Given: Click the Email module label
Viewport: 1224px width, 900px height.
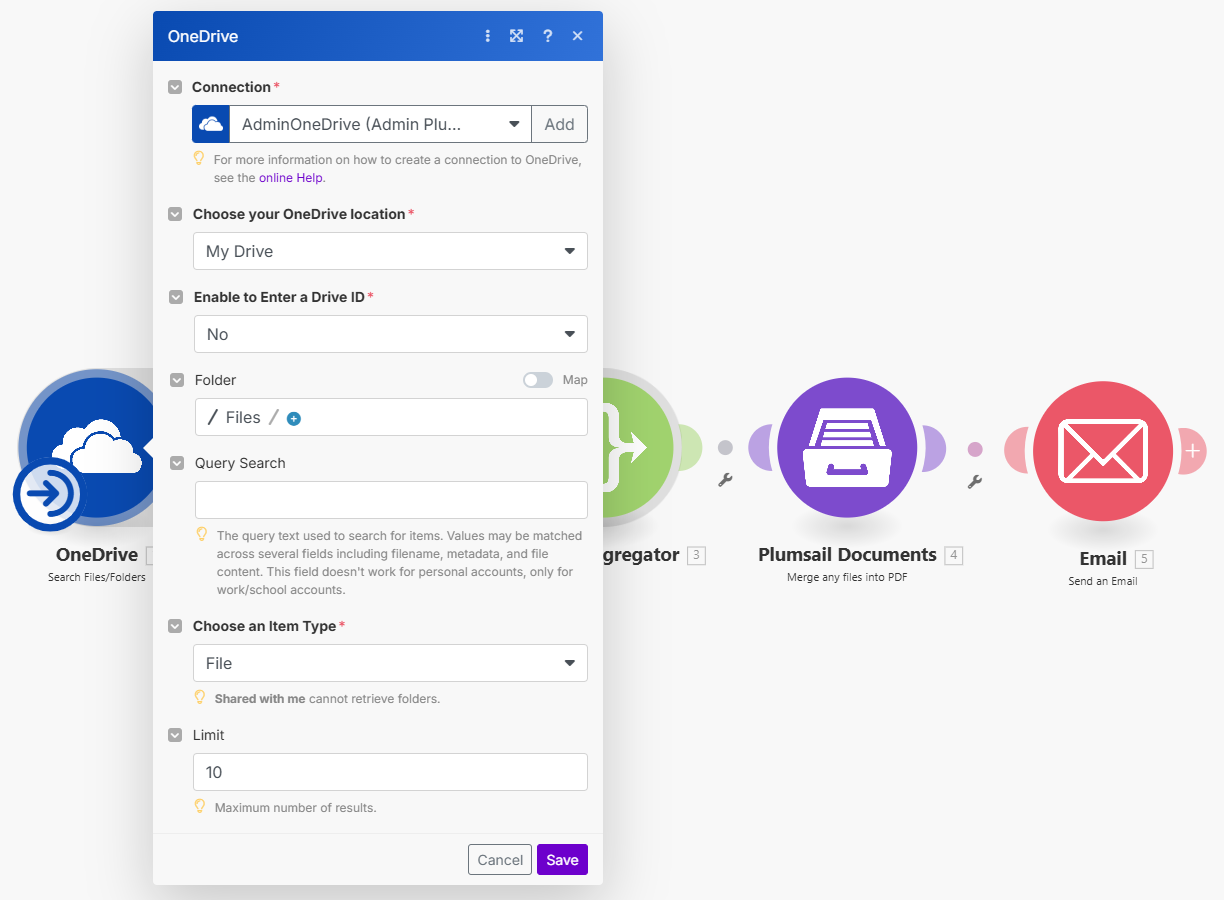Looking at the screenshot, I should click(x=1103, y=559).
